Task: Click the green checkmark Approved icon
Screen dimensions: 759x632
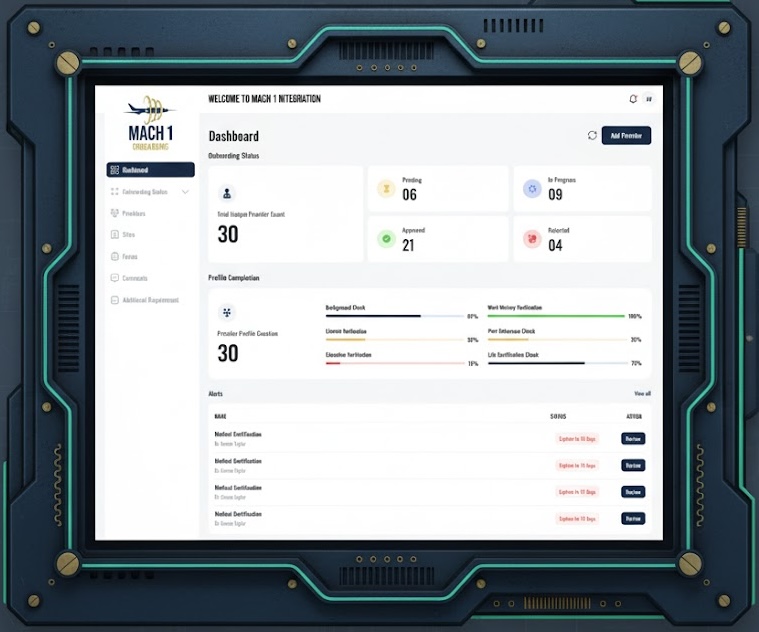Action: pyautogui.click(x=386, y=239)
